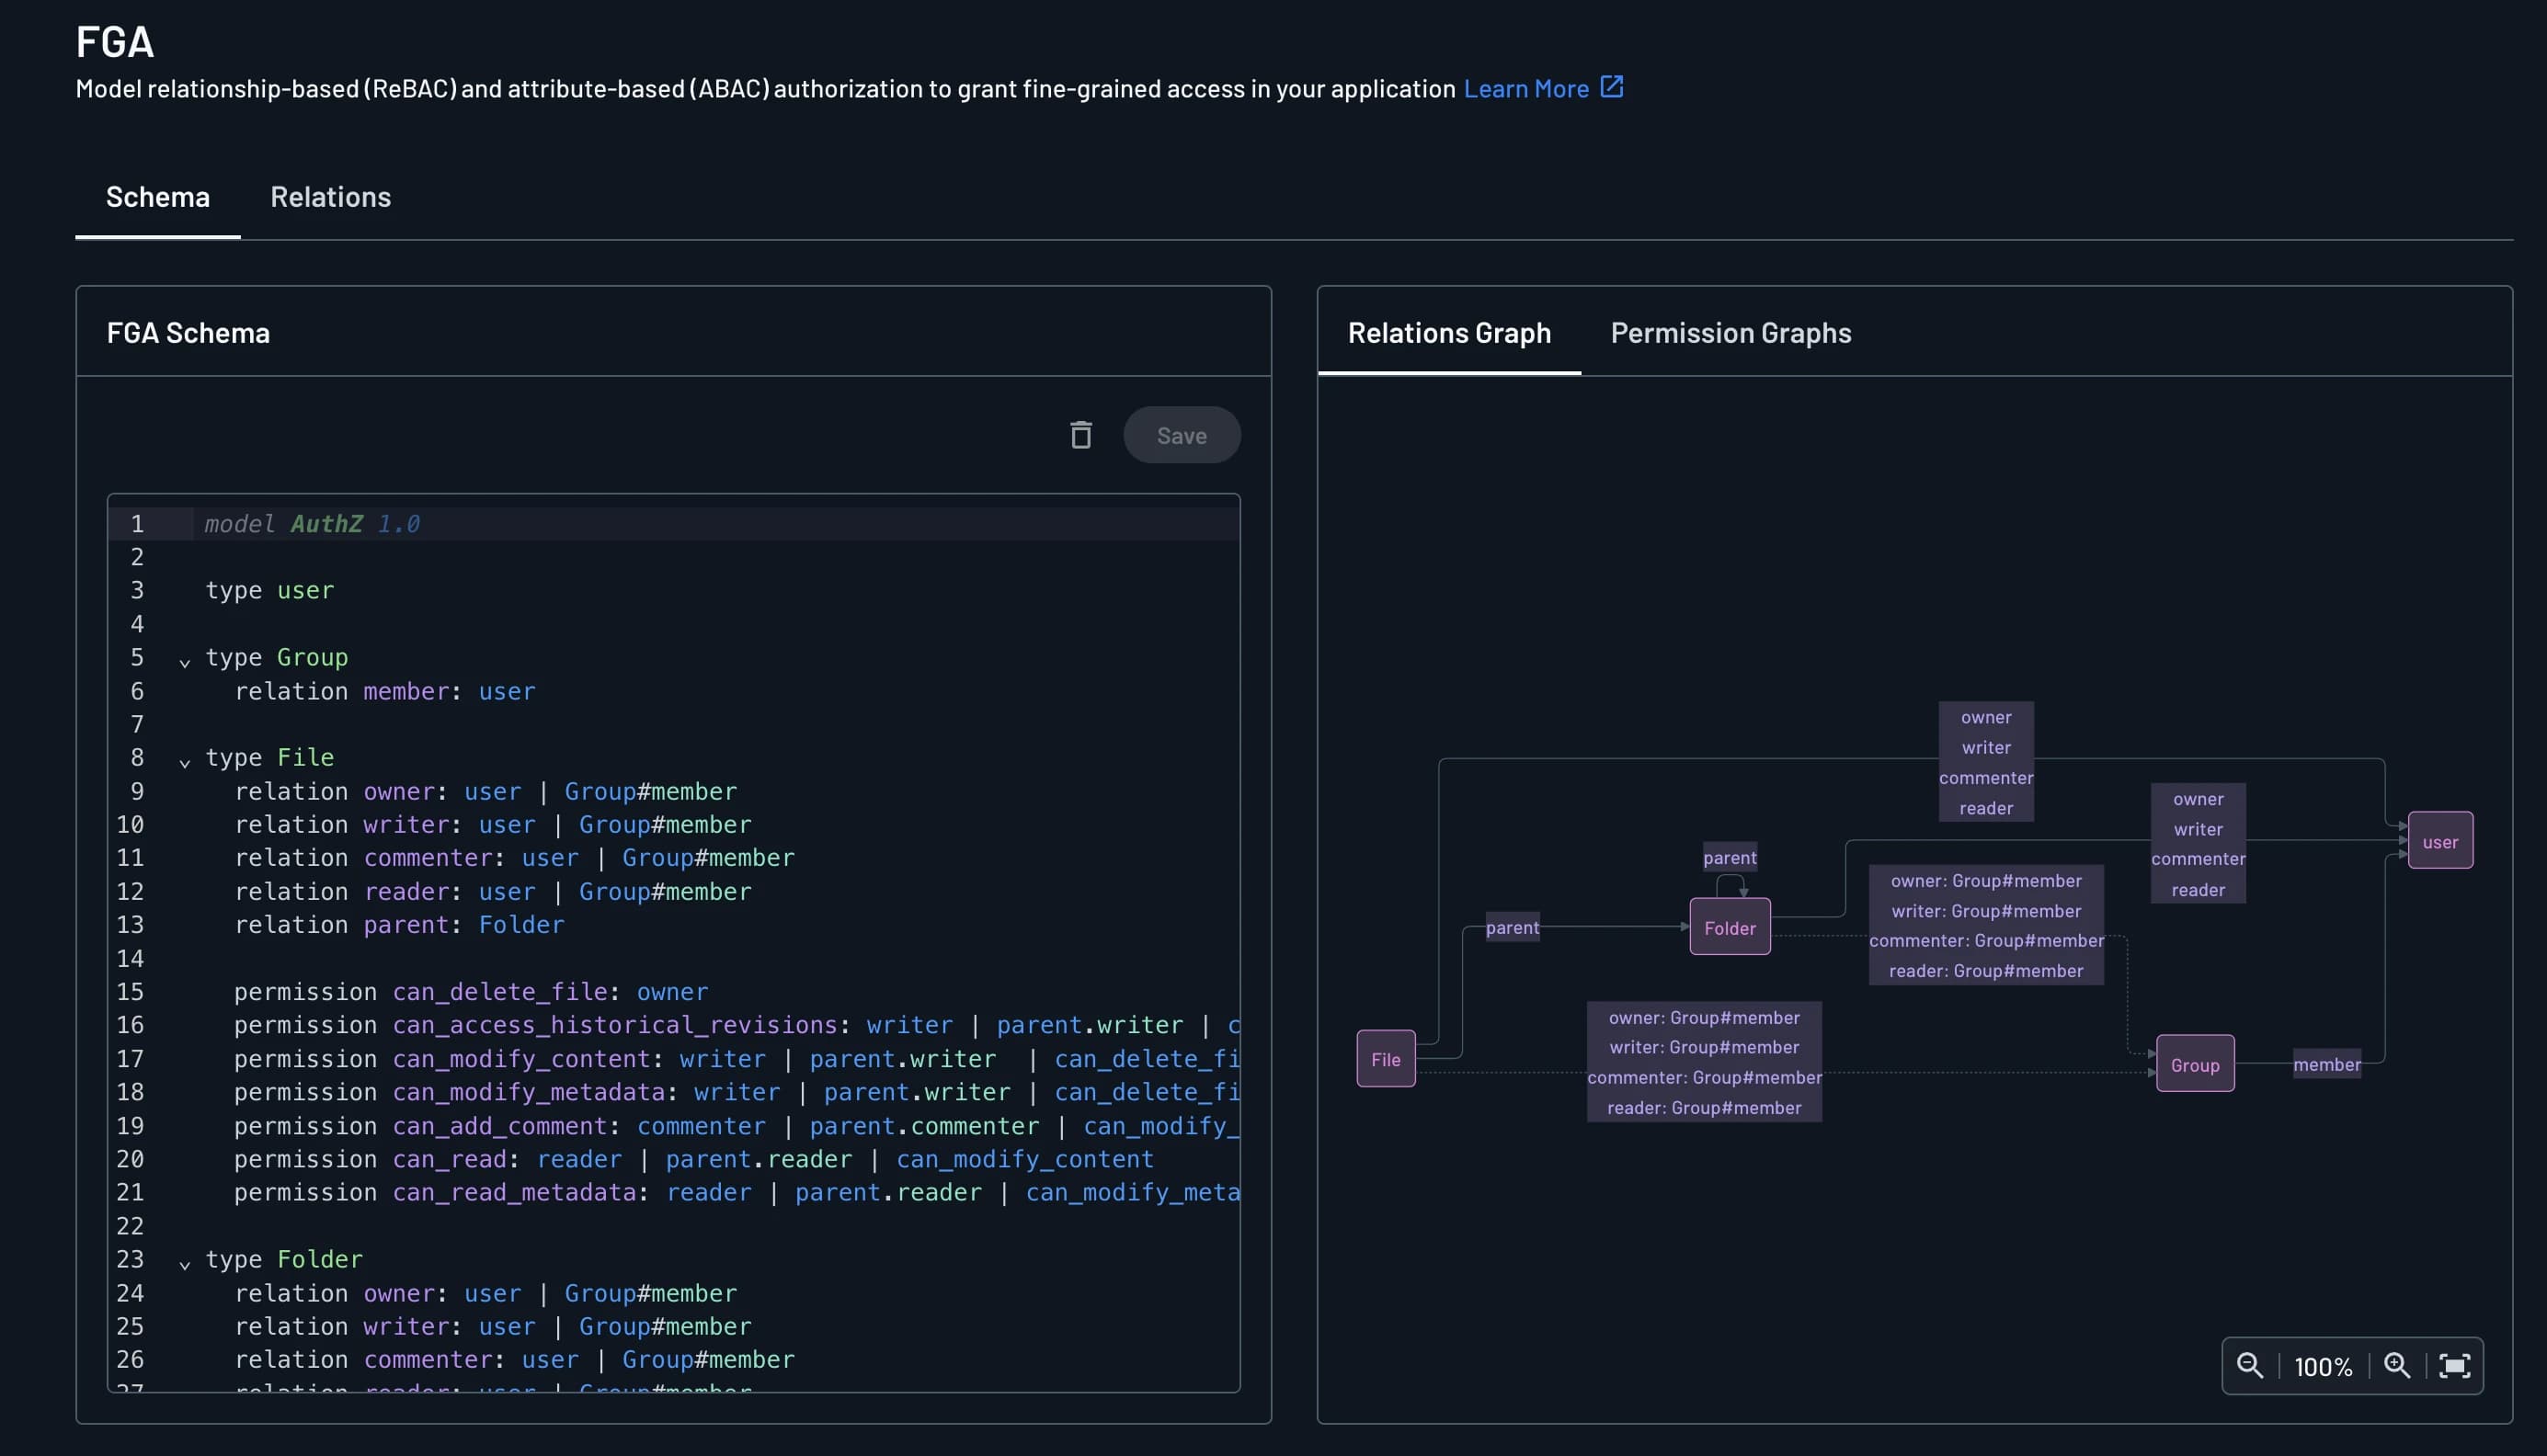The height and width of the screenshot is (1456, 2547).
Task: Click the trash delete schema icon
Action: click(1081, 435)
